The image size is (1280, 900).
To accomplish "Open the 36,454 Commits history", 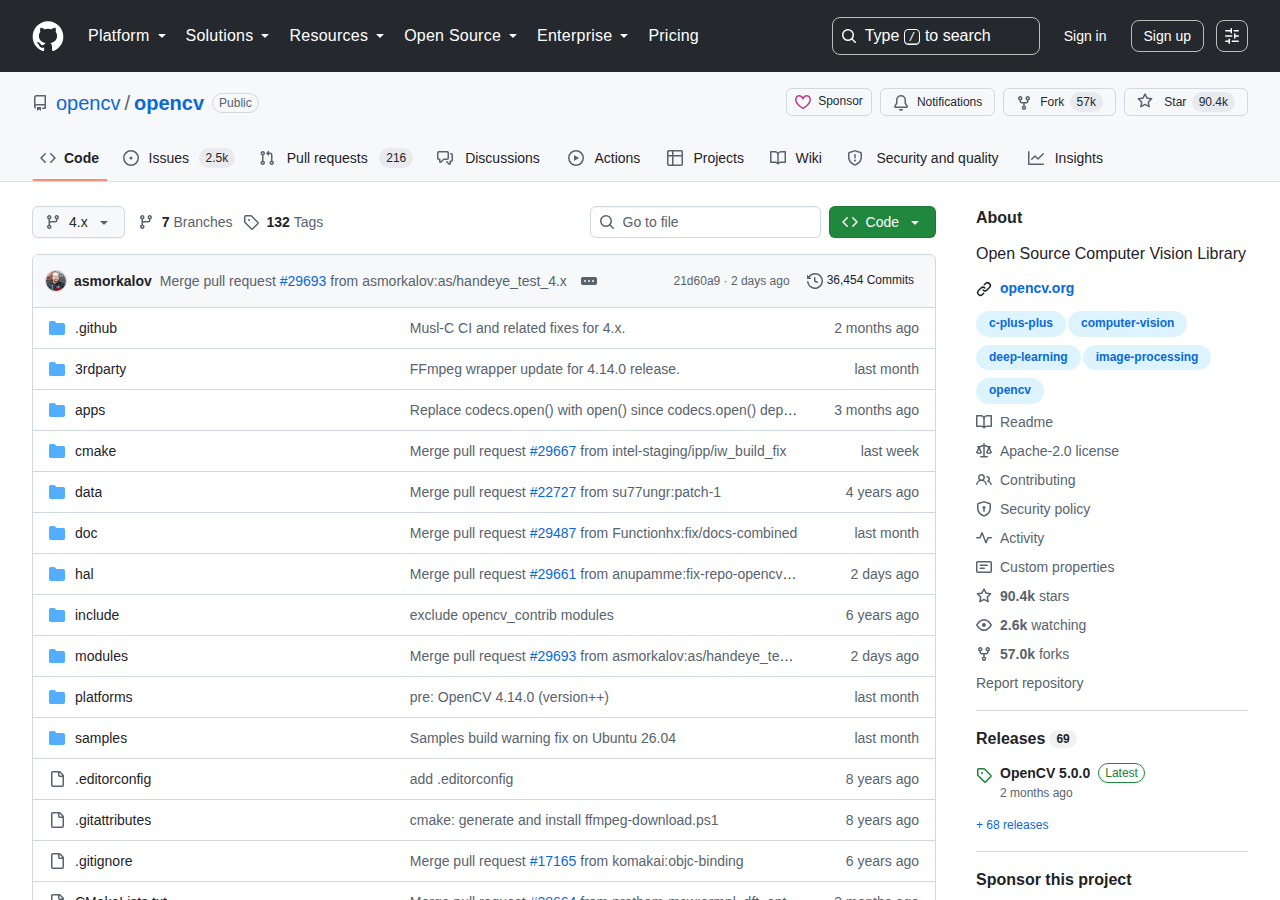I will pos(860,281).
